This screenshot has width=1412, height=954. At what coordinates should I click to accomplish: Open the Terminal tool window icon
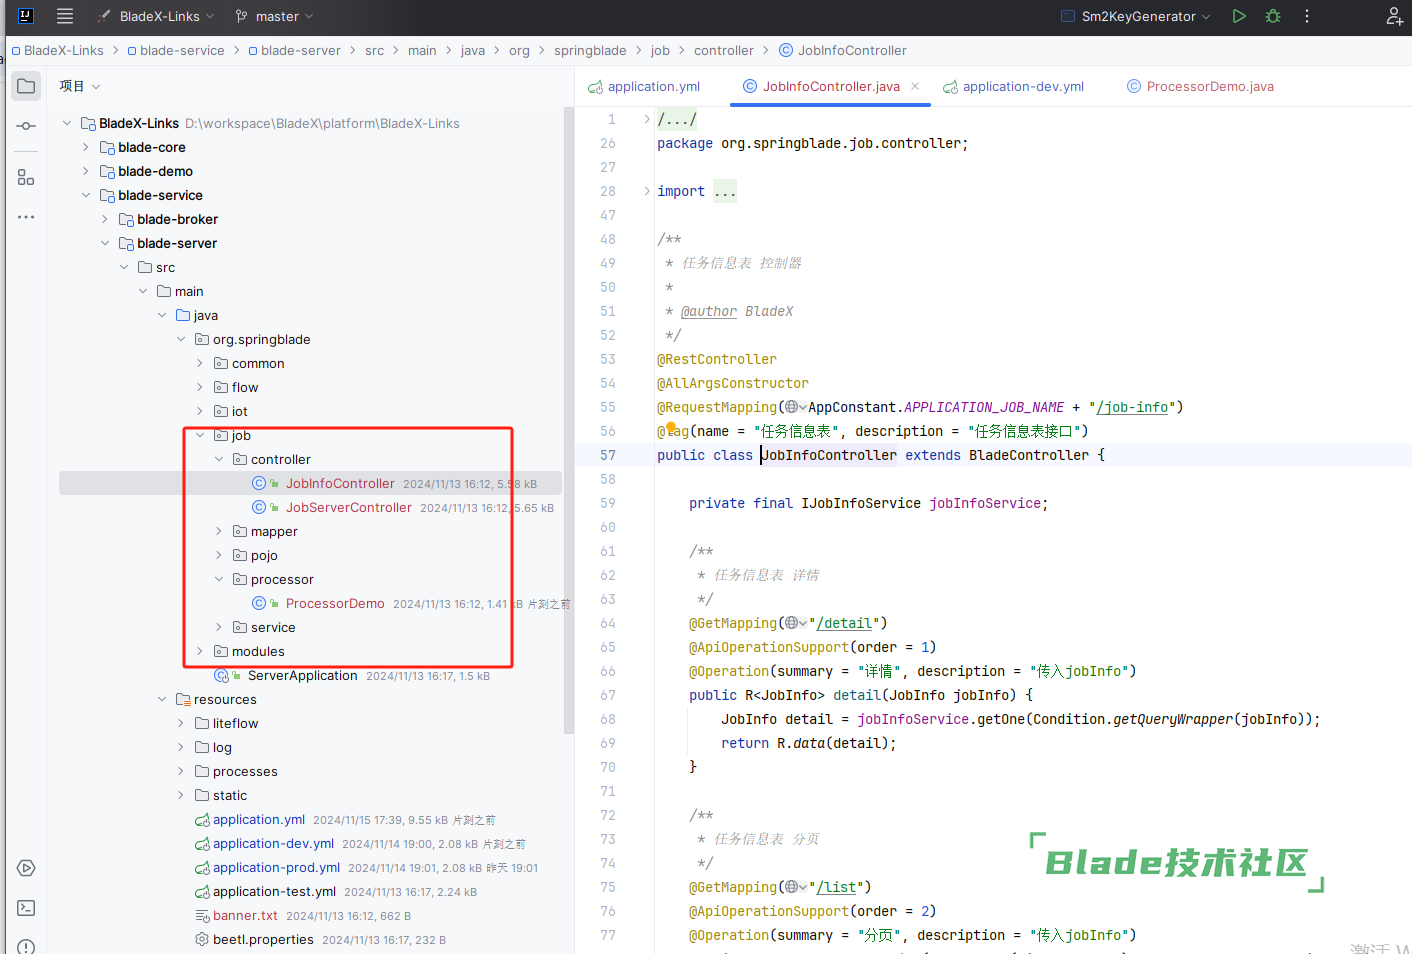[26, 908]
